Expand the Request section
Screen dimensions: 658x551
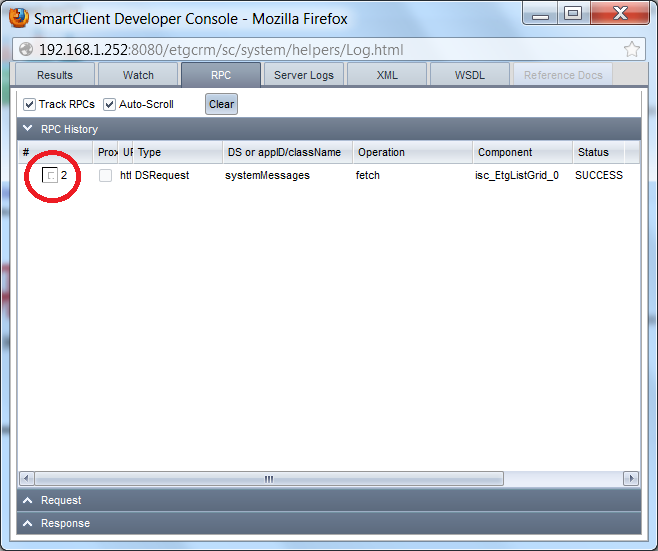[x=26, y=500]
